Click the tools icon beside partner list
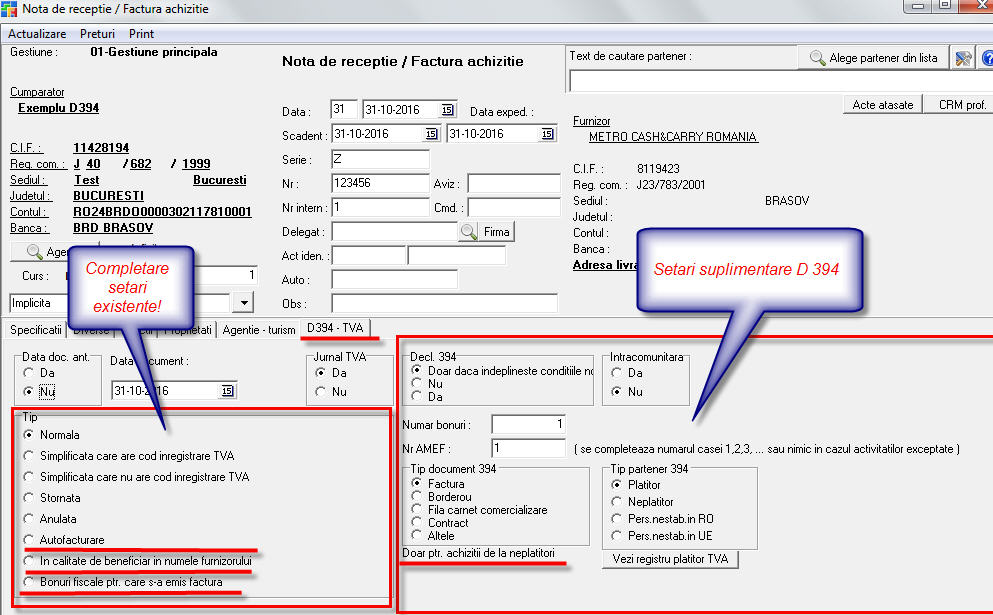This screenshot has height=615, width=993. (962, 58)
